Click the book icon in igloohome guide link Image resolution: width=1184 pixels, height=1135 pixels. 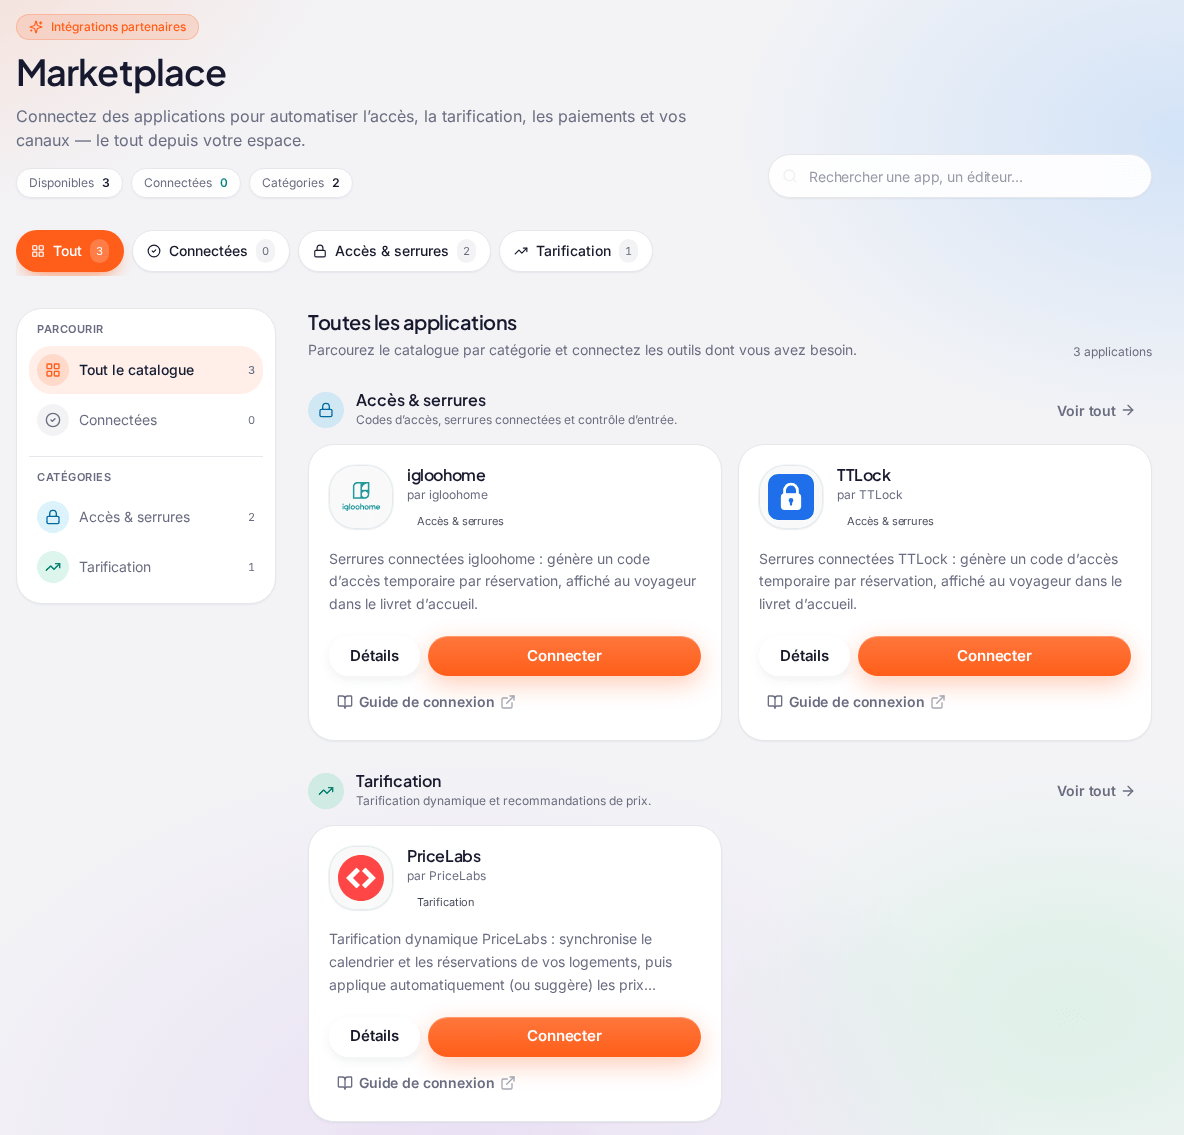point(345,702)
